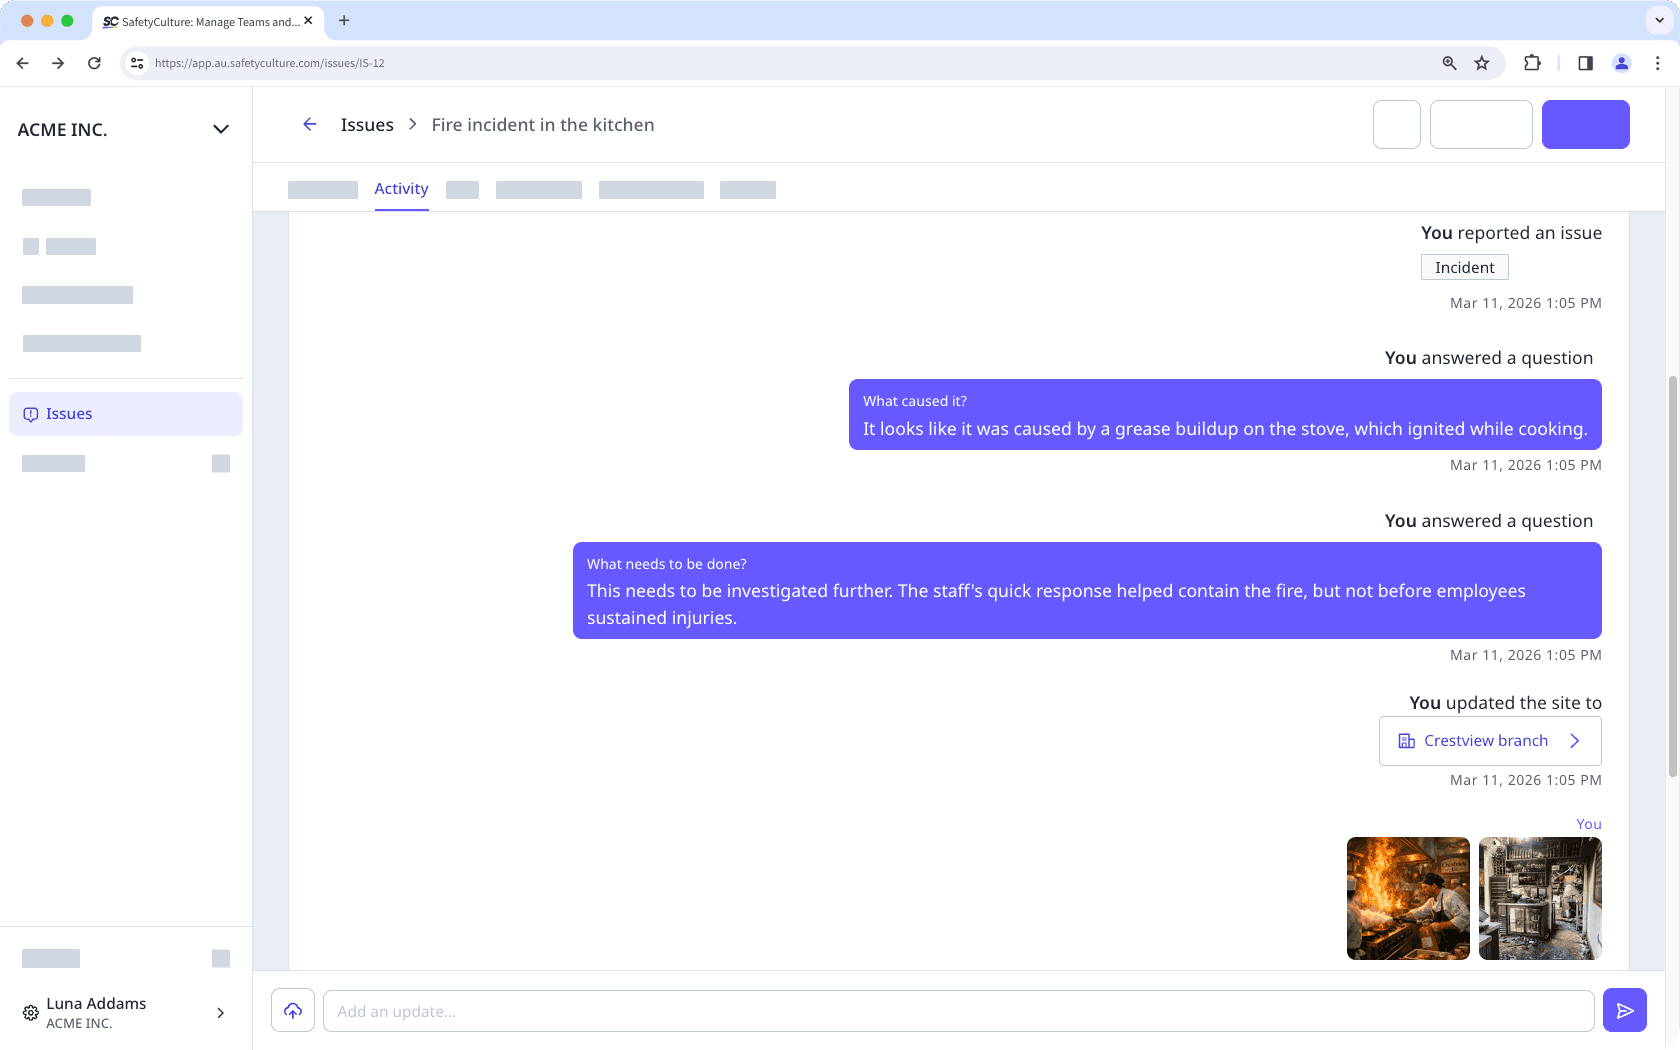This screenshot has width=1680, height=1050.
Task: Open the browser side panel icon
Action: pos(1585,63)
